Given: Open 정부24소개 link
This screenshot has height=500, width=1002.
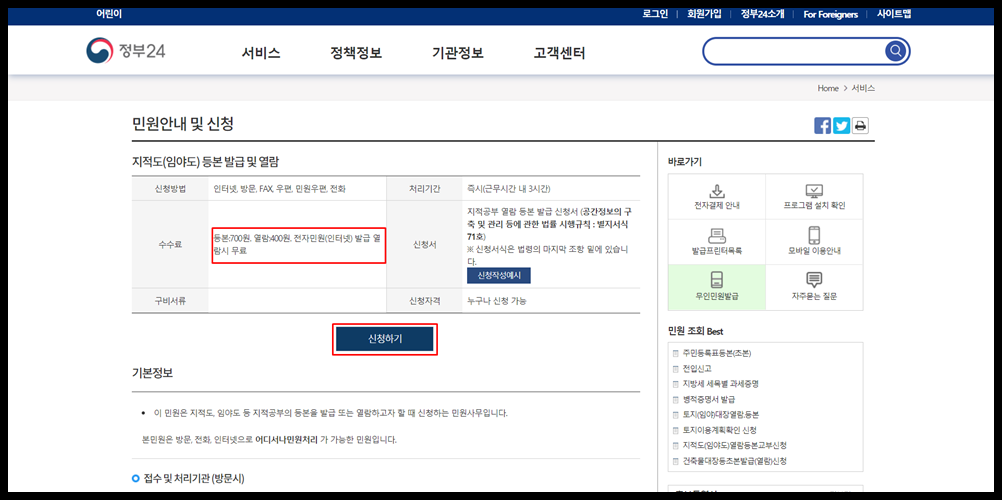Looking at the screenshot, I should [762, 14].
